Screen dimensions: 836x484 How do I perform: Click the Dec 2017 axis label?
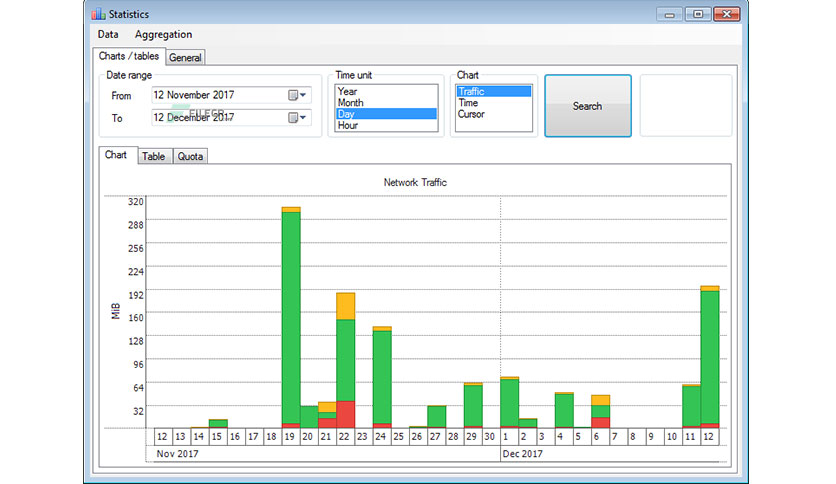522,454
